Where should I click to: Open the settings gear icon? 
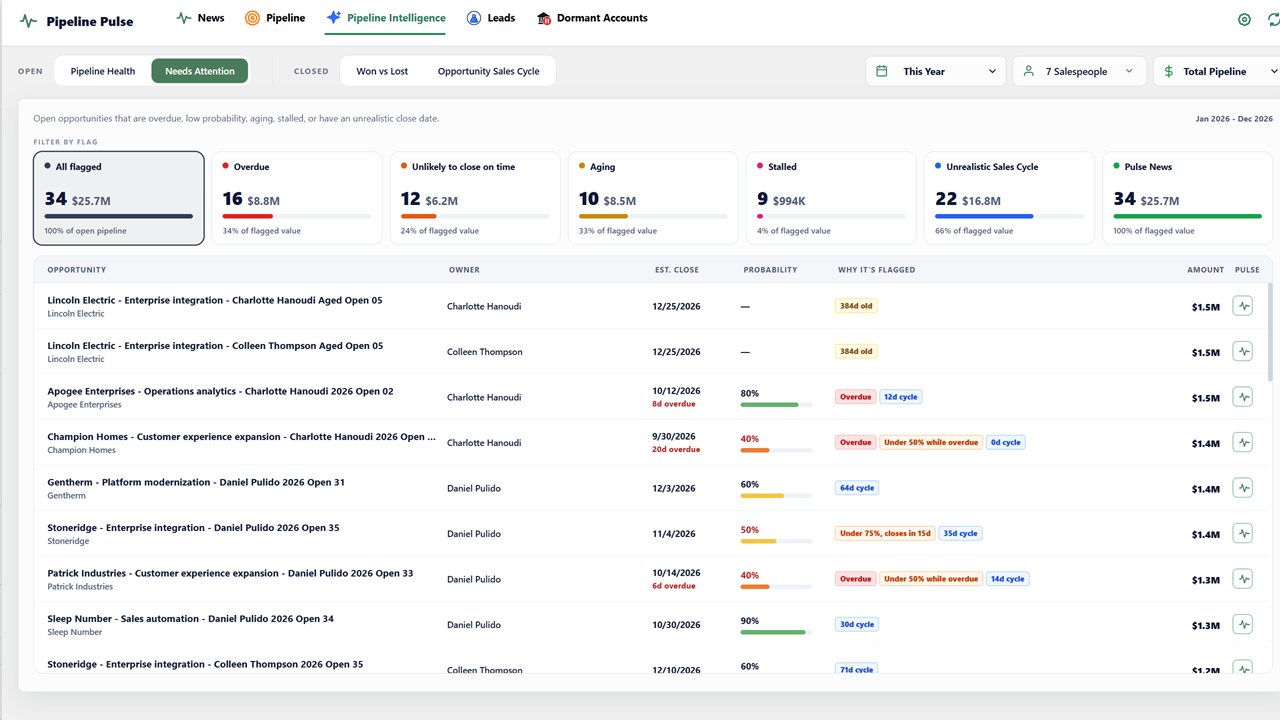[x=1245, y=19]
